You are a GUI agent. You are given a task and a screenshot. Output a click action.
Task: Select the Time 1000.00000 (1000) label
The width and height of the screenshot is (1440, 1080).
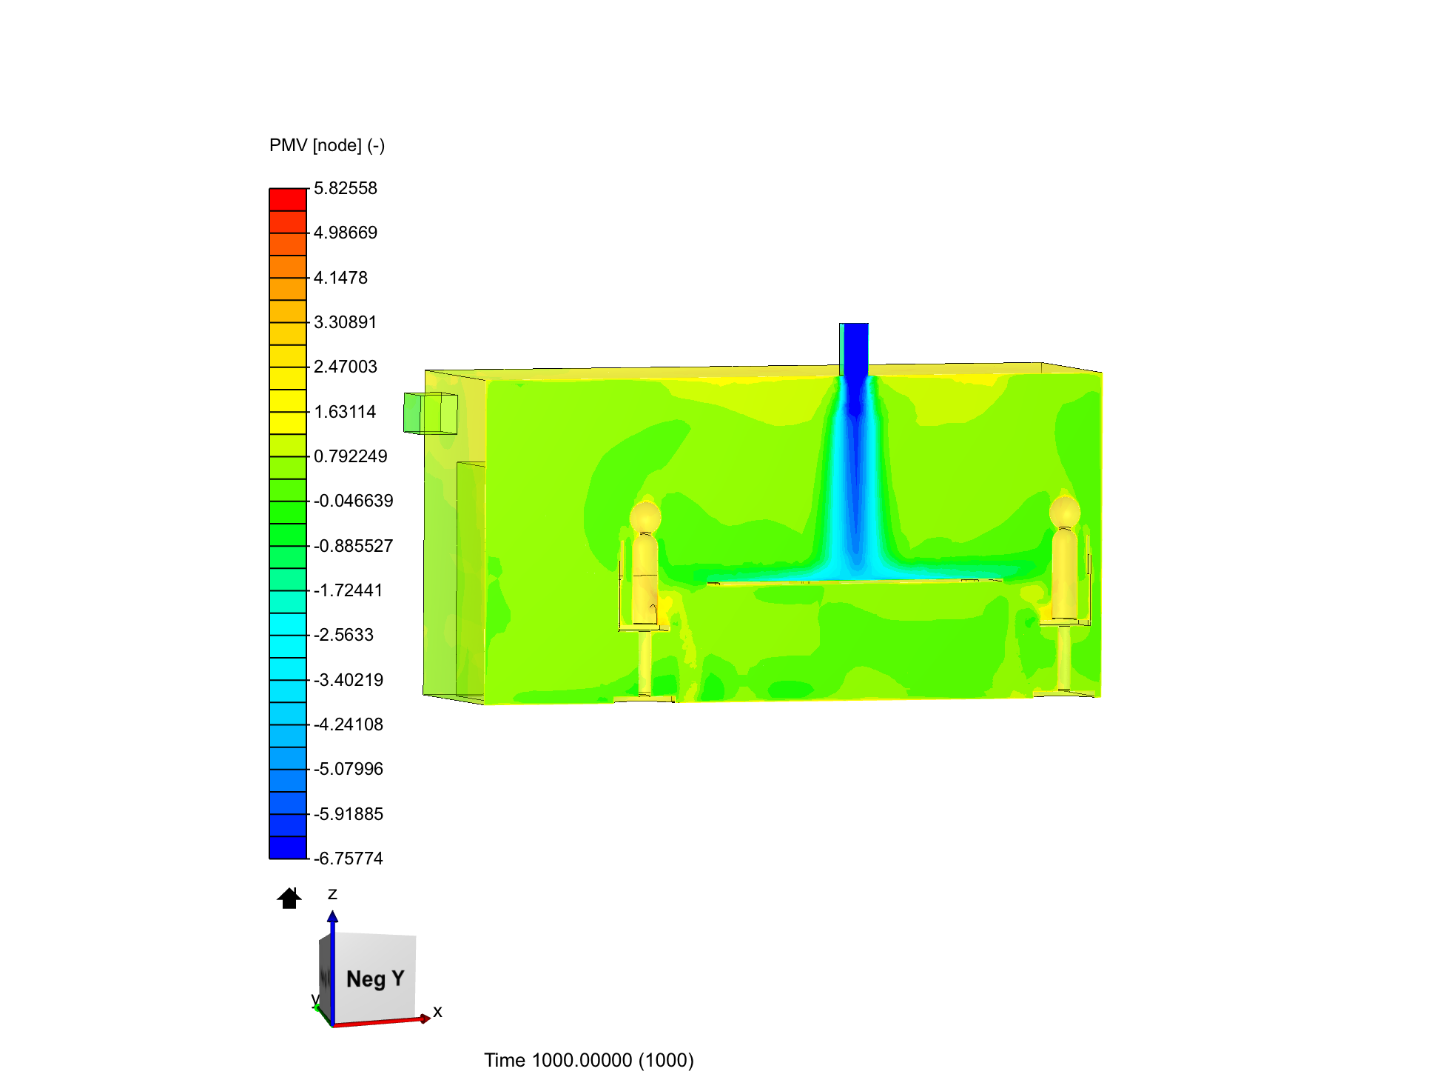coord(589,1060)
